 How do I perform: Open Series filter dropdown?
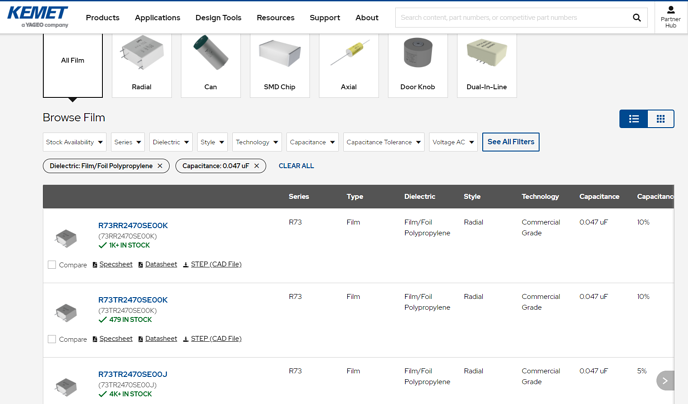(128, 142)
